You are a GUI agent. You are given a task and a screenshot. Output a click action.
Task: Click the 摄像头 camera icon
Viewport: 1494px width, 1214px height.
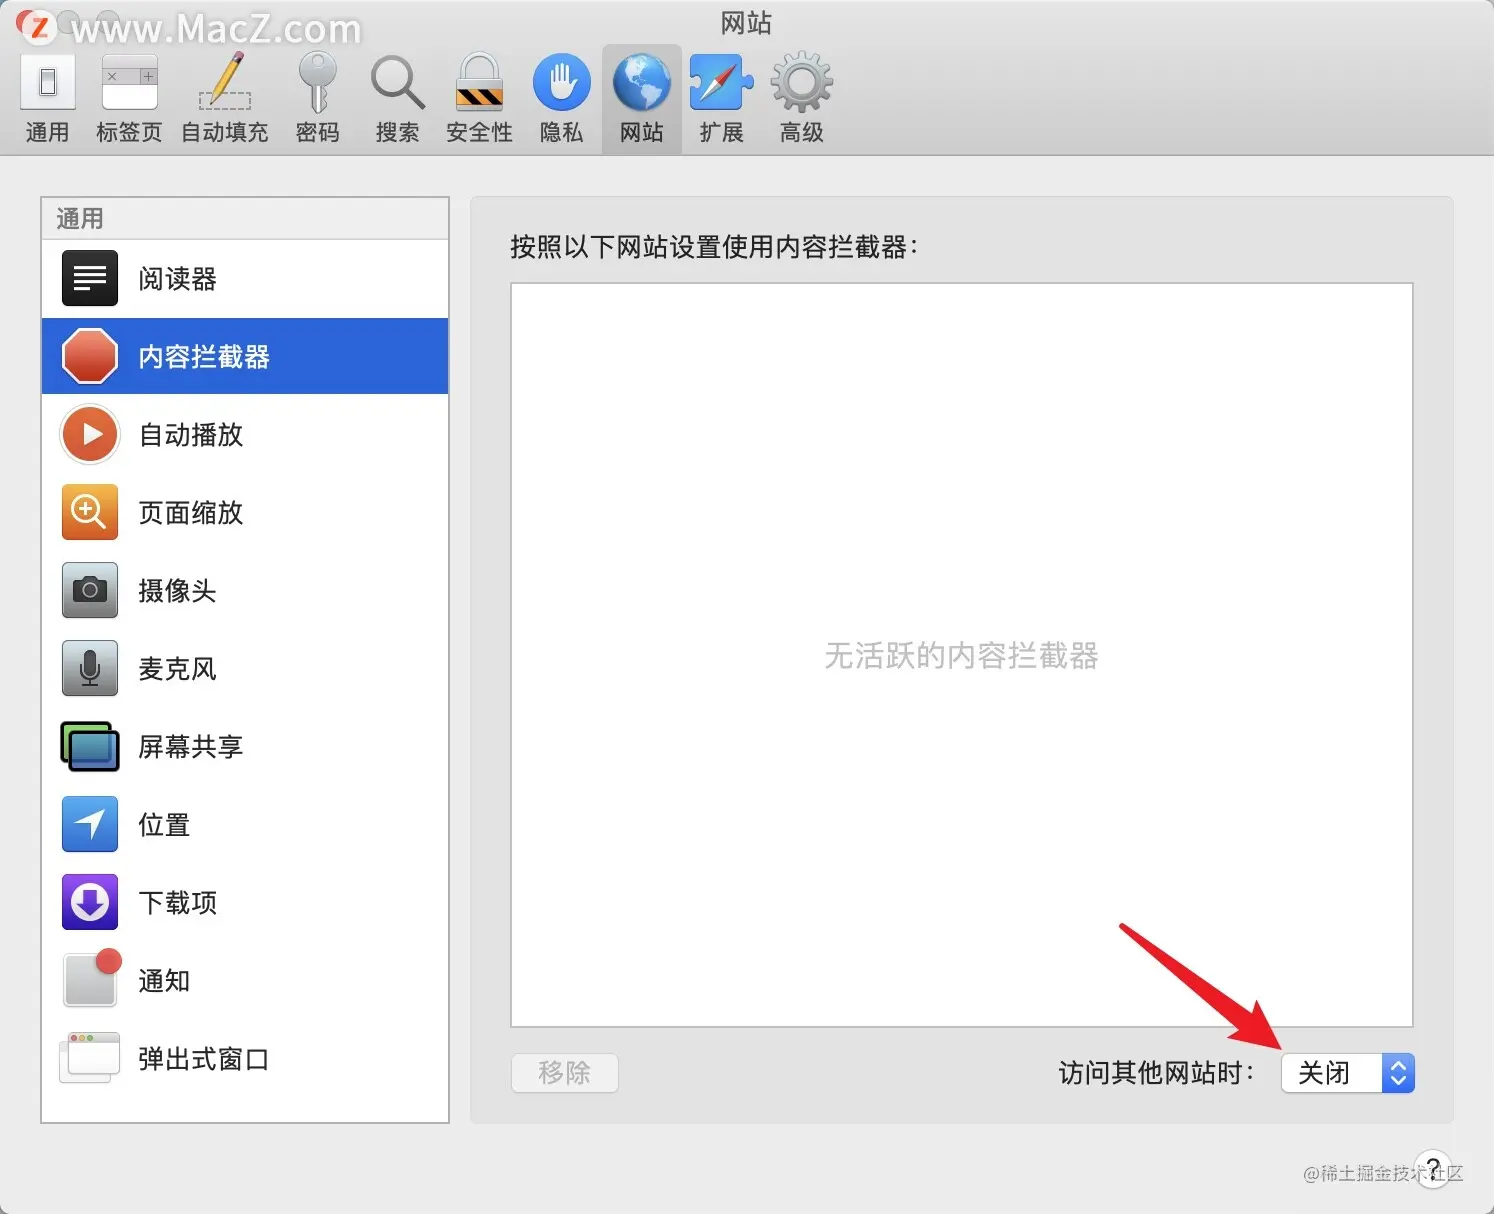point(90,590)
